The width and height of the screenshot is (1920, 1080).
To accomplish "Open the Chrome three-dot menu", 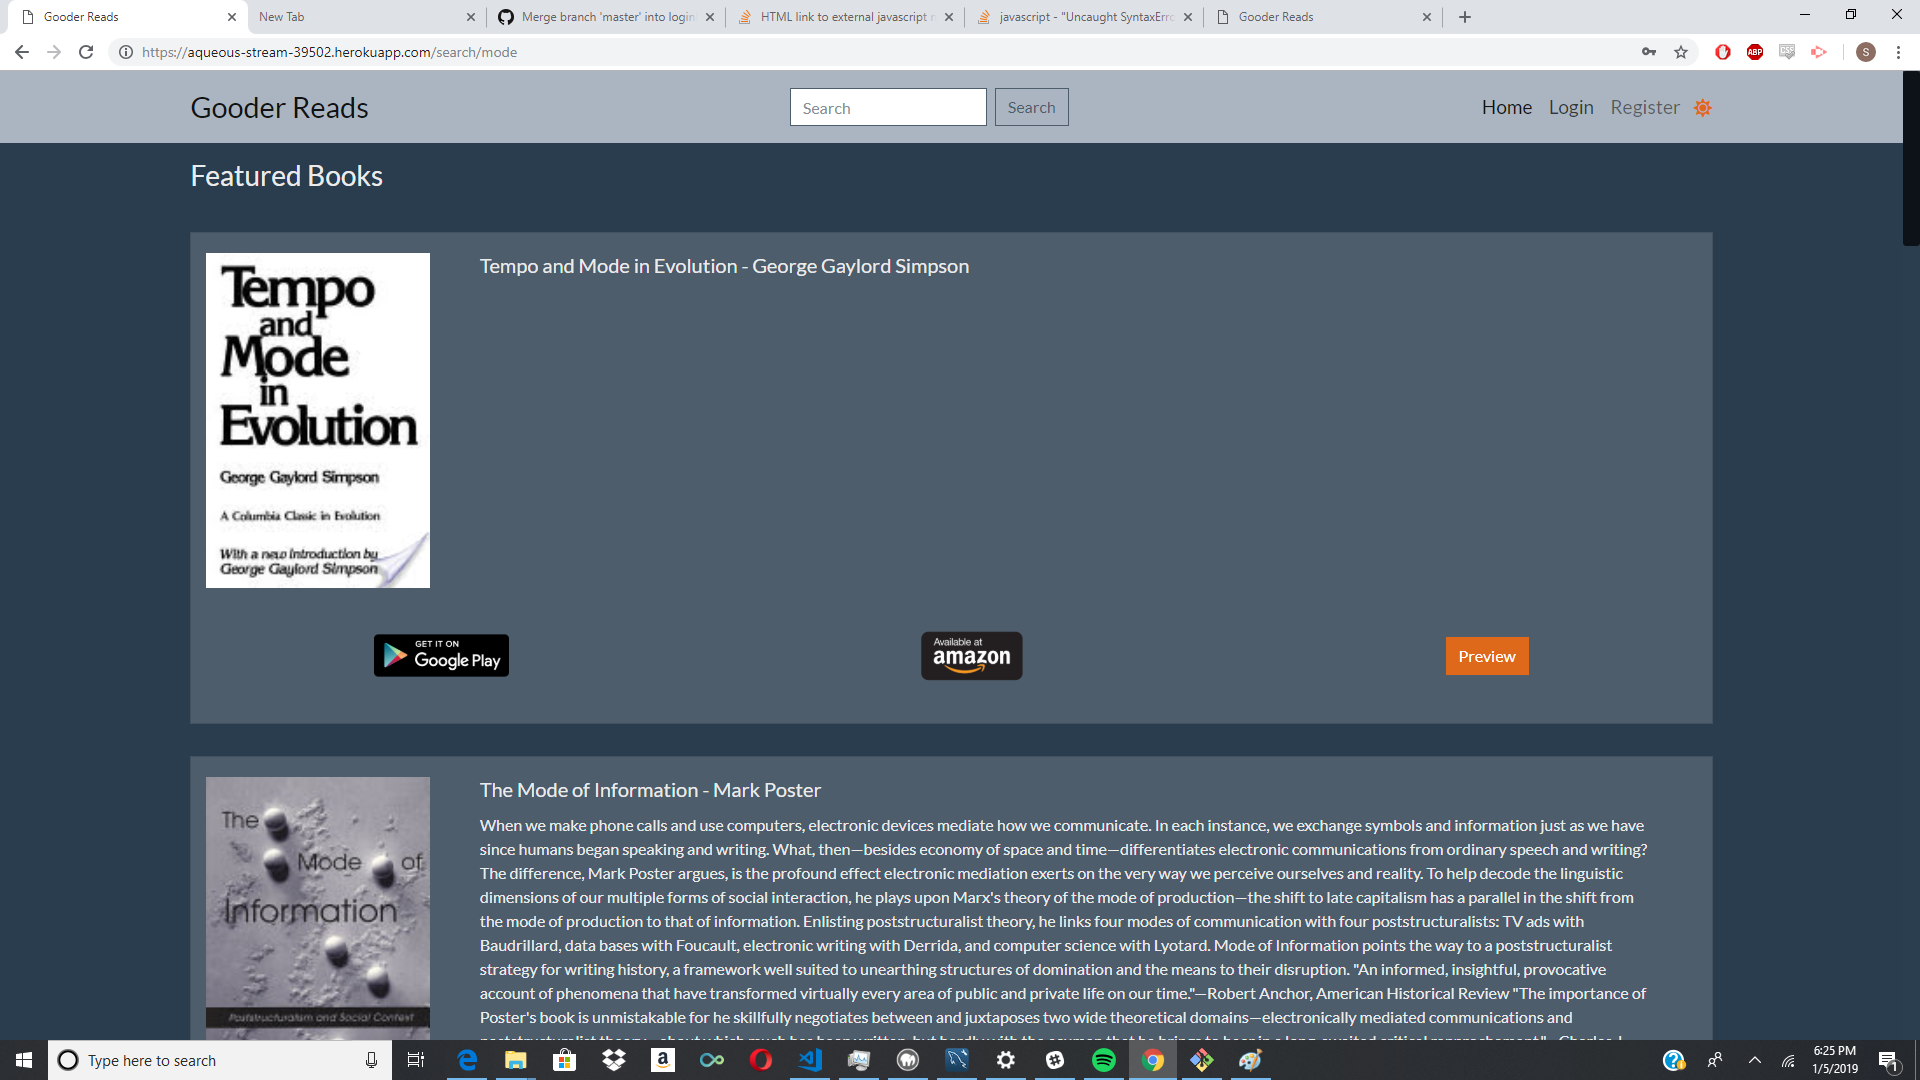I will click(x=1898, y=52).
